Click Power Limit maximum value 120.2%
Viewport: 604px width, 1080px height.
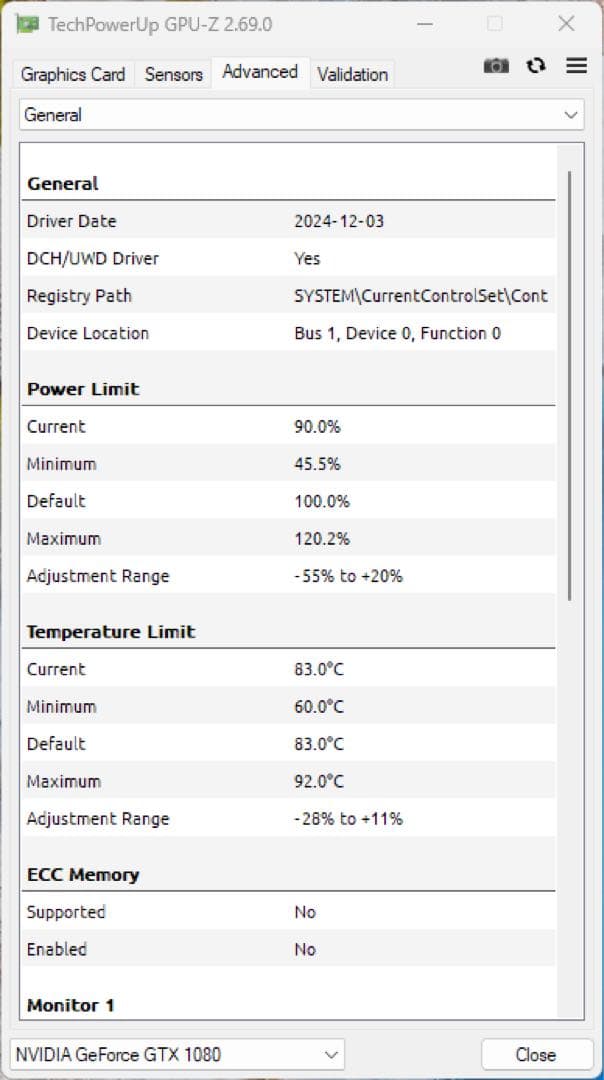click(322, 538)
